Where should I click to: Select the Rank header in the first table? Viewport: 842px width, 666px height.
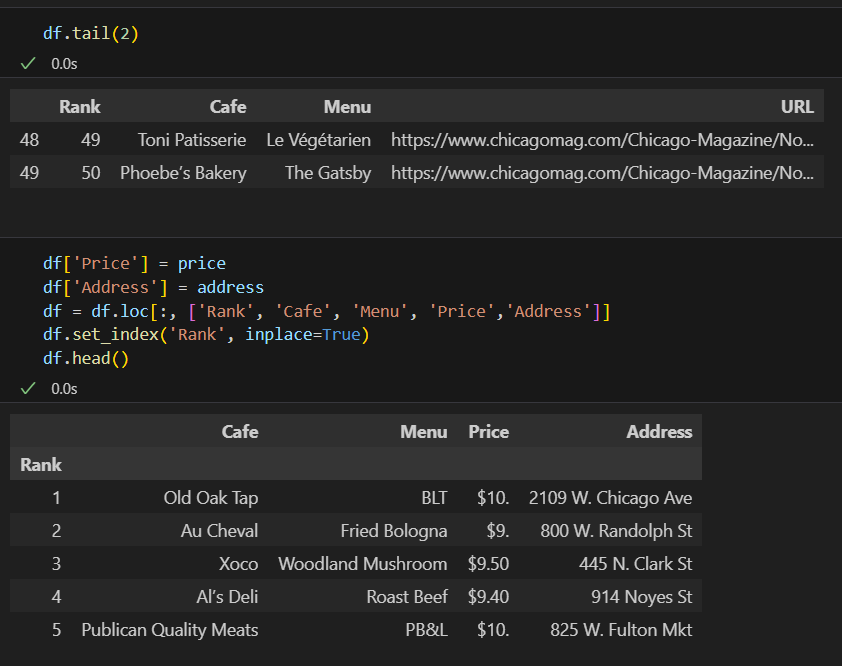(x=79, y=106)
